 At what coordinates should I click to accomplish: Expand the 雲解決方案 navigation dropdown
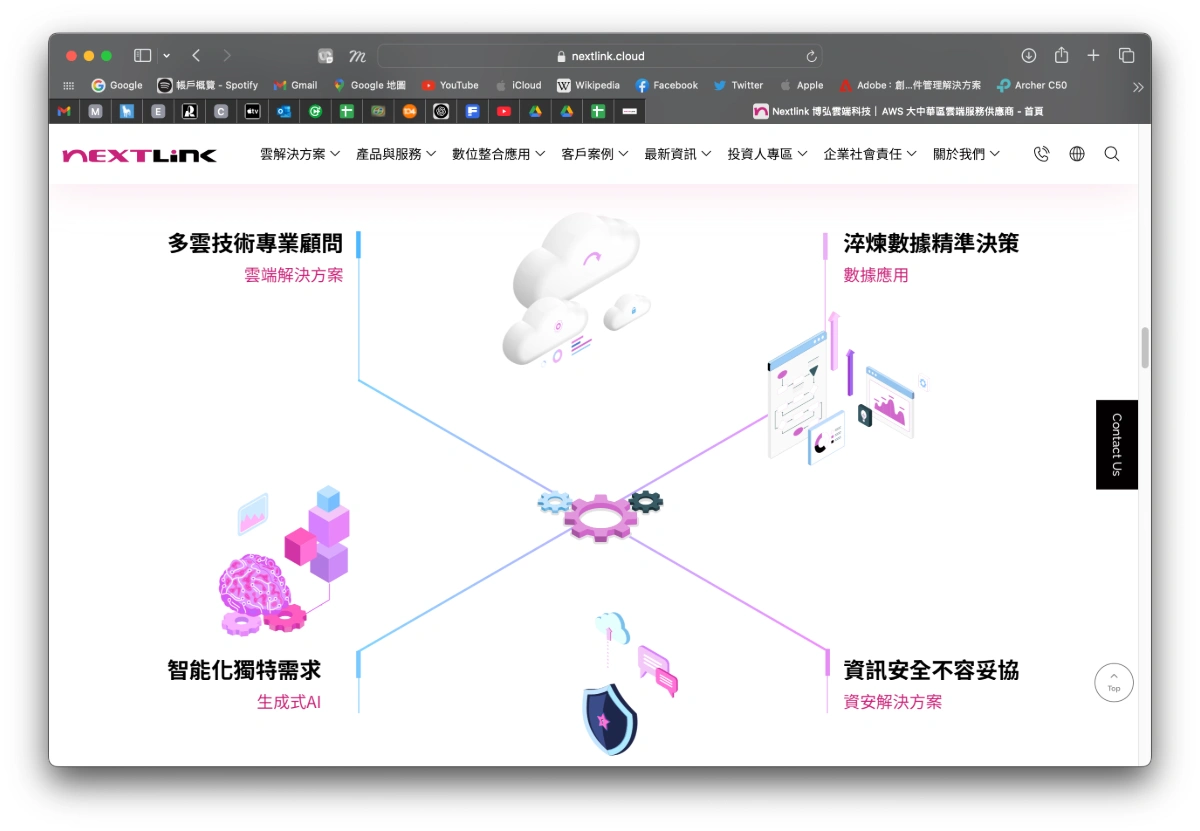[298, 154]
